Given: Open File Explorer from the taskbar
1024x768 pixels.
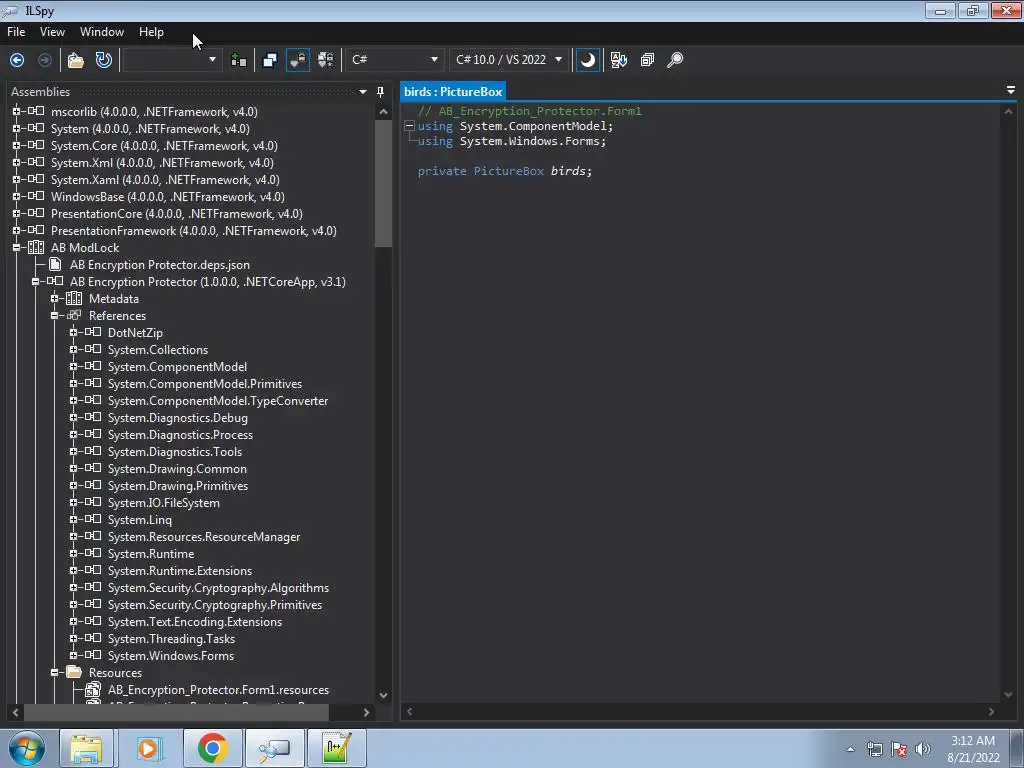Looking at the screenshot, I should pyautogui.click(x=86, y=748).
